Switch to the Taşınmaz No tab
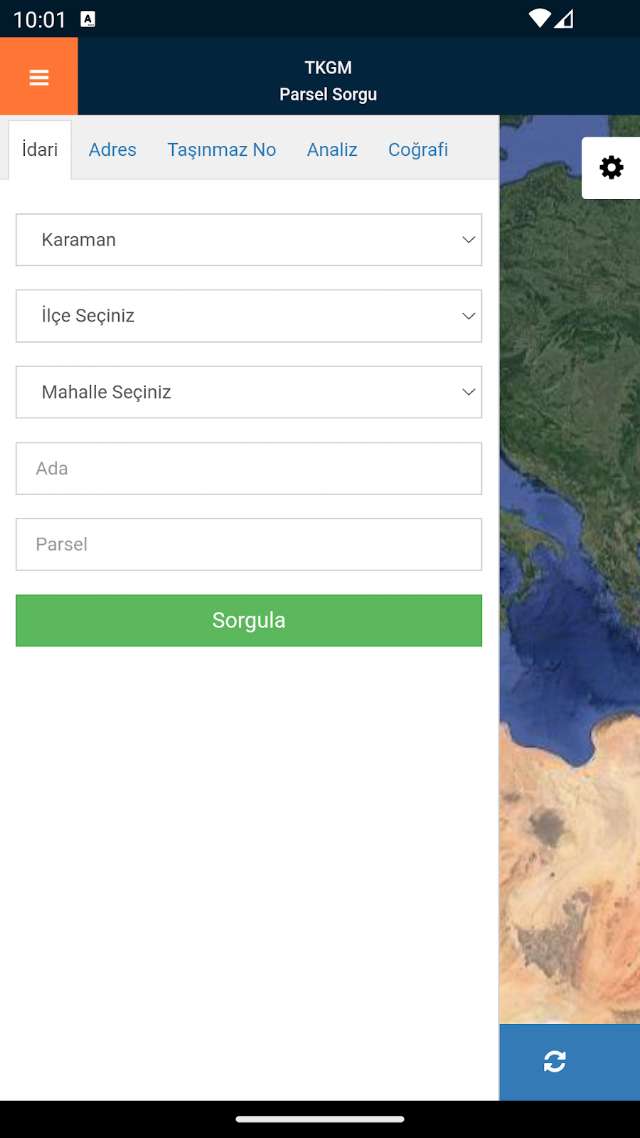Viewport: 640px width, 1138px height. tap(221, 150)
